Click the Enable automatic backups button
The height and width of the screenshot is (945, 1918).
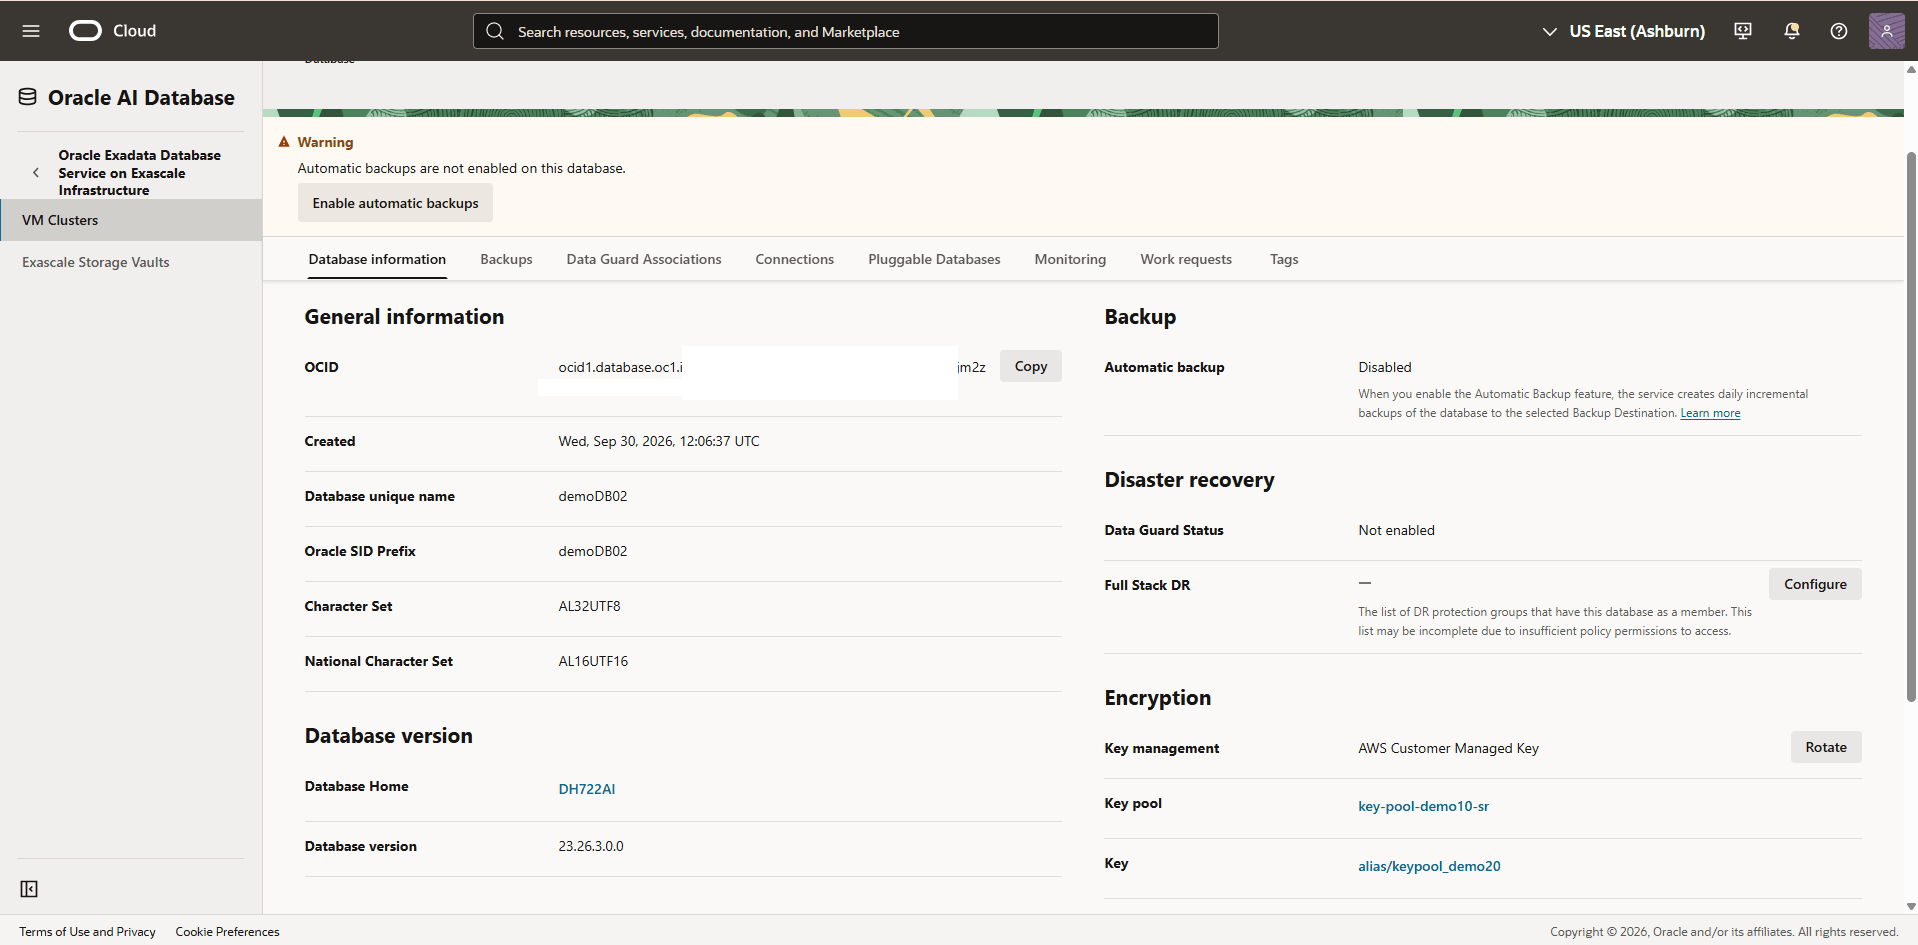coord(395,203)
